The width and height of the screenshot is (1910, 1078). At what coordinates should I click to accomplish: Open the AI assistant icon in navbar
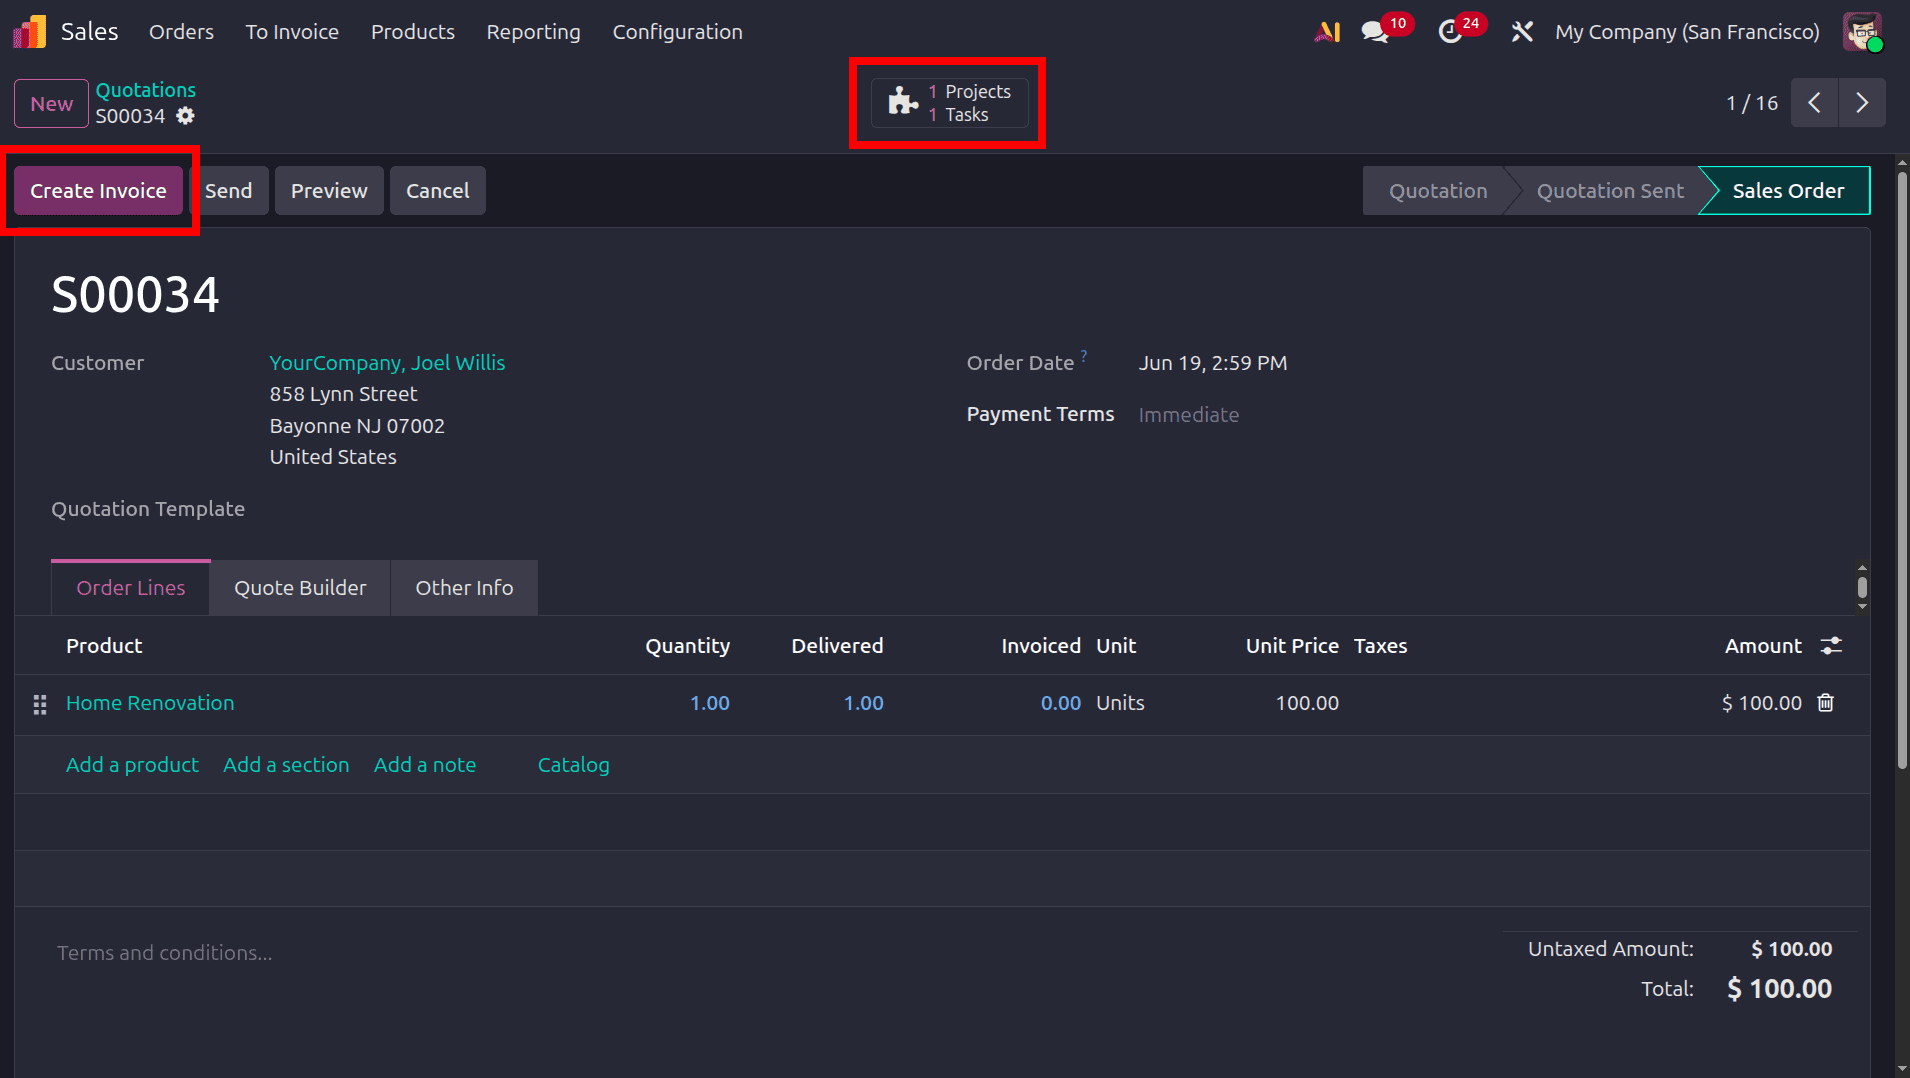pos(1327,32)
